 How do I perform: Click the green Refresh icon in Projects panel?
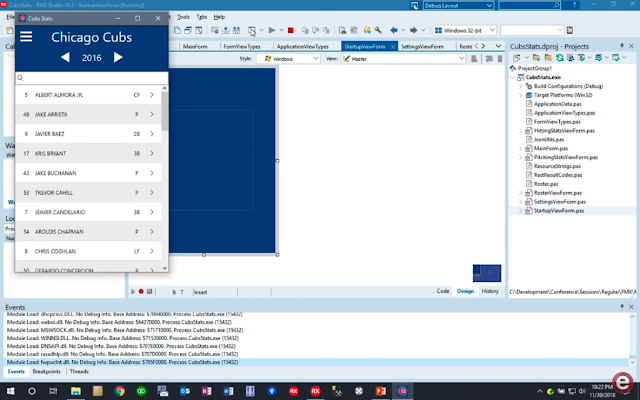tap(560, 58)
